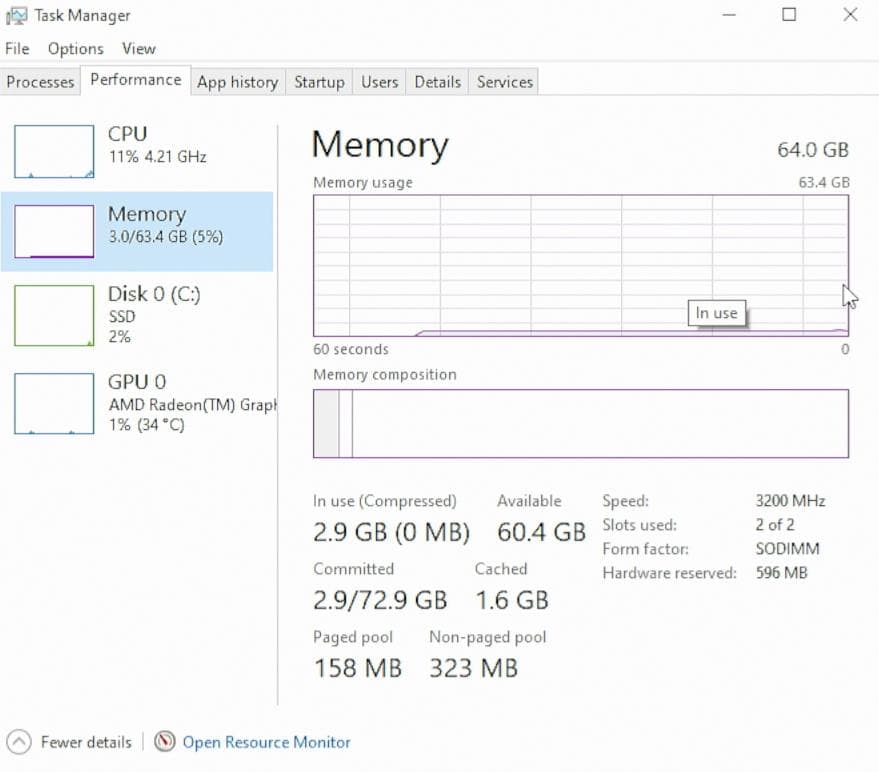Maximize the Task Manager window

(x=789, y=15)
